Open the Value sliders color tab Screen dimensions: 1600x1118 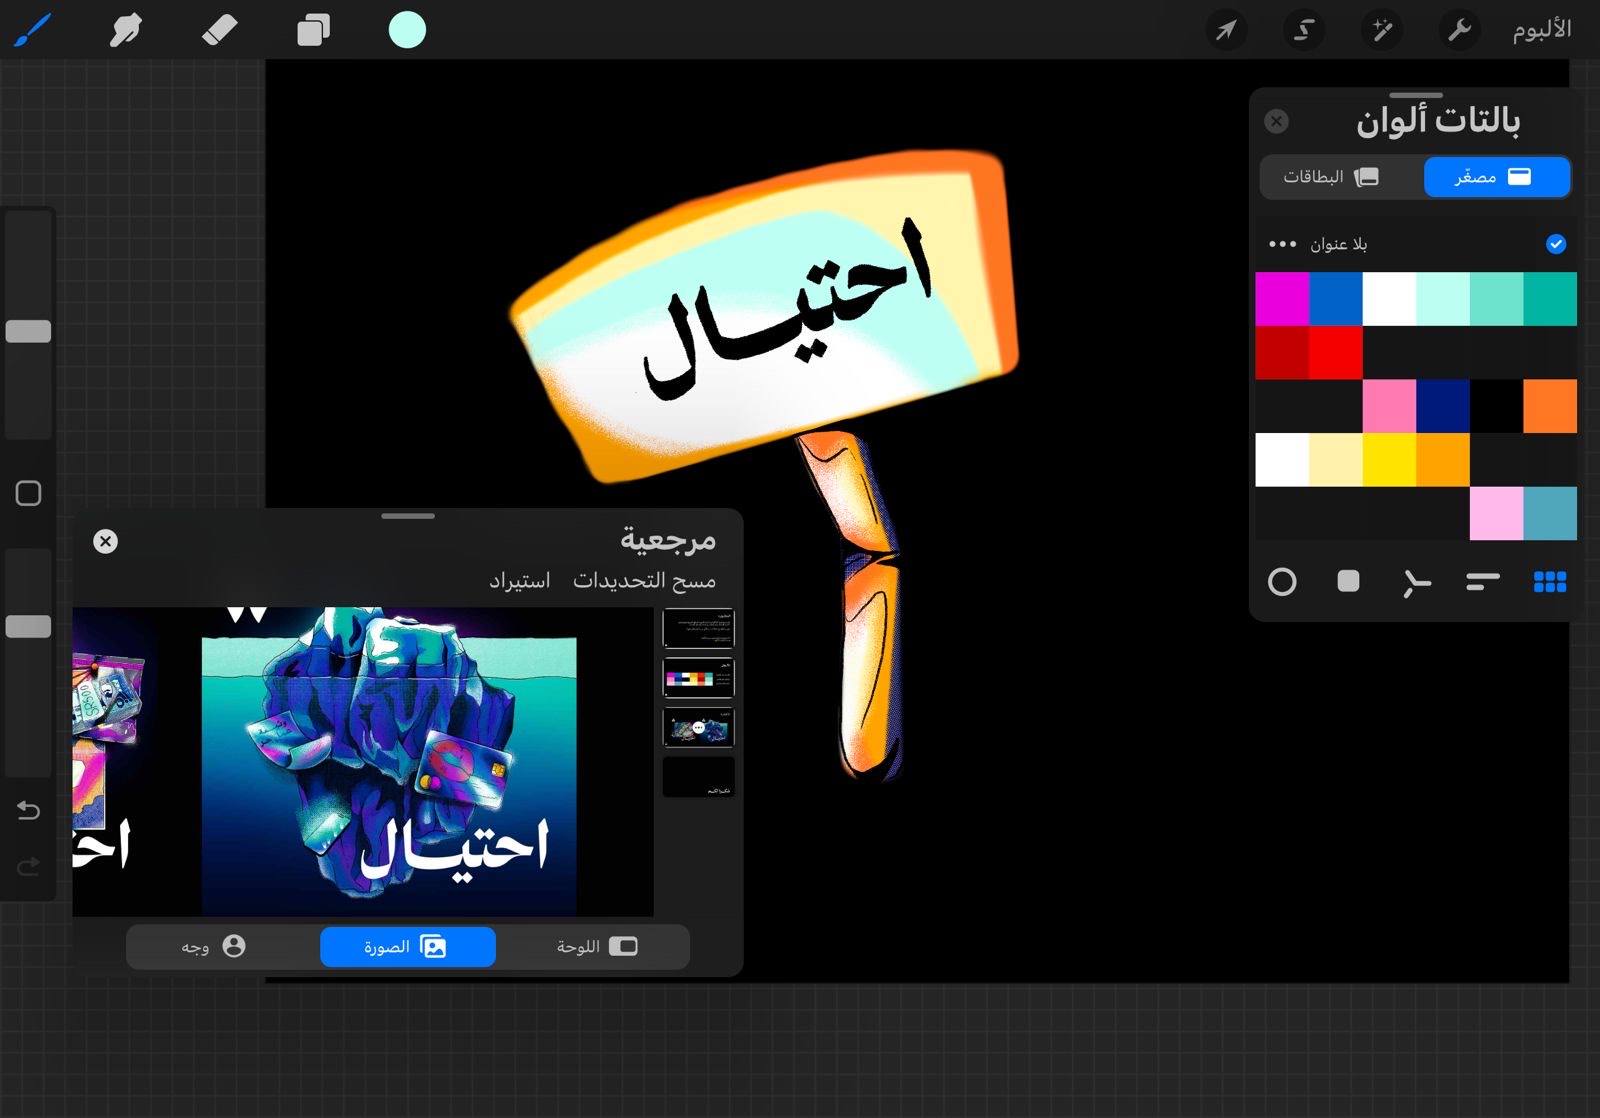(1483, 582)
